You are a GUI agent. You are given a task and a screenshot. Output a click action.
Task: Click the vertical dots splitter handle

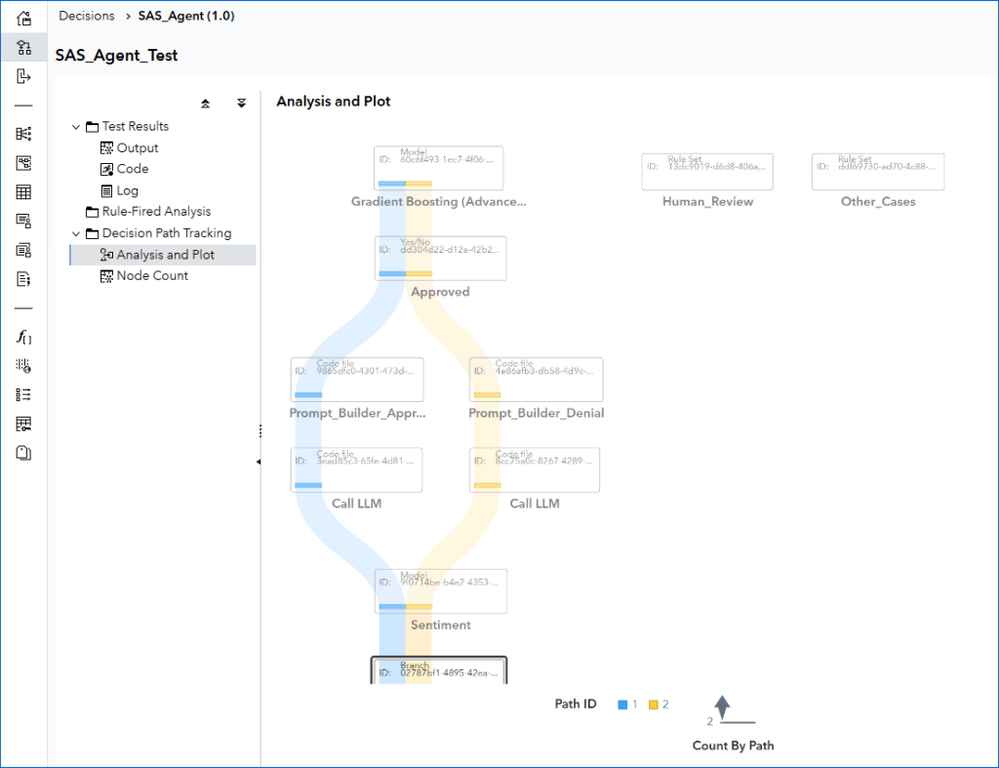coord(261,431)
